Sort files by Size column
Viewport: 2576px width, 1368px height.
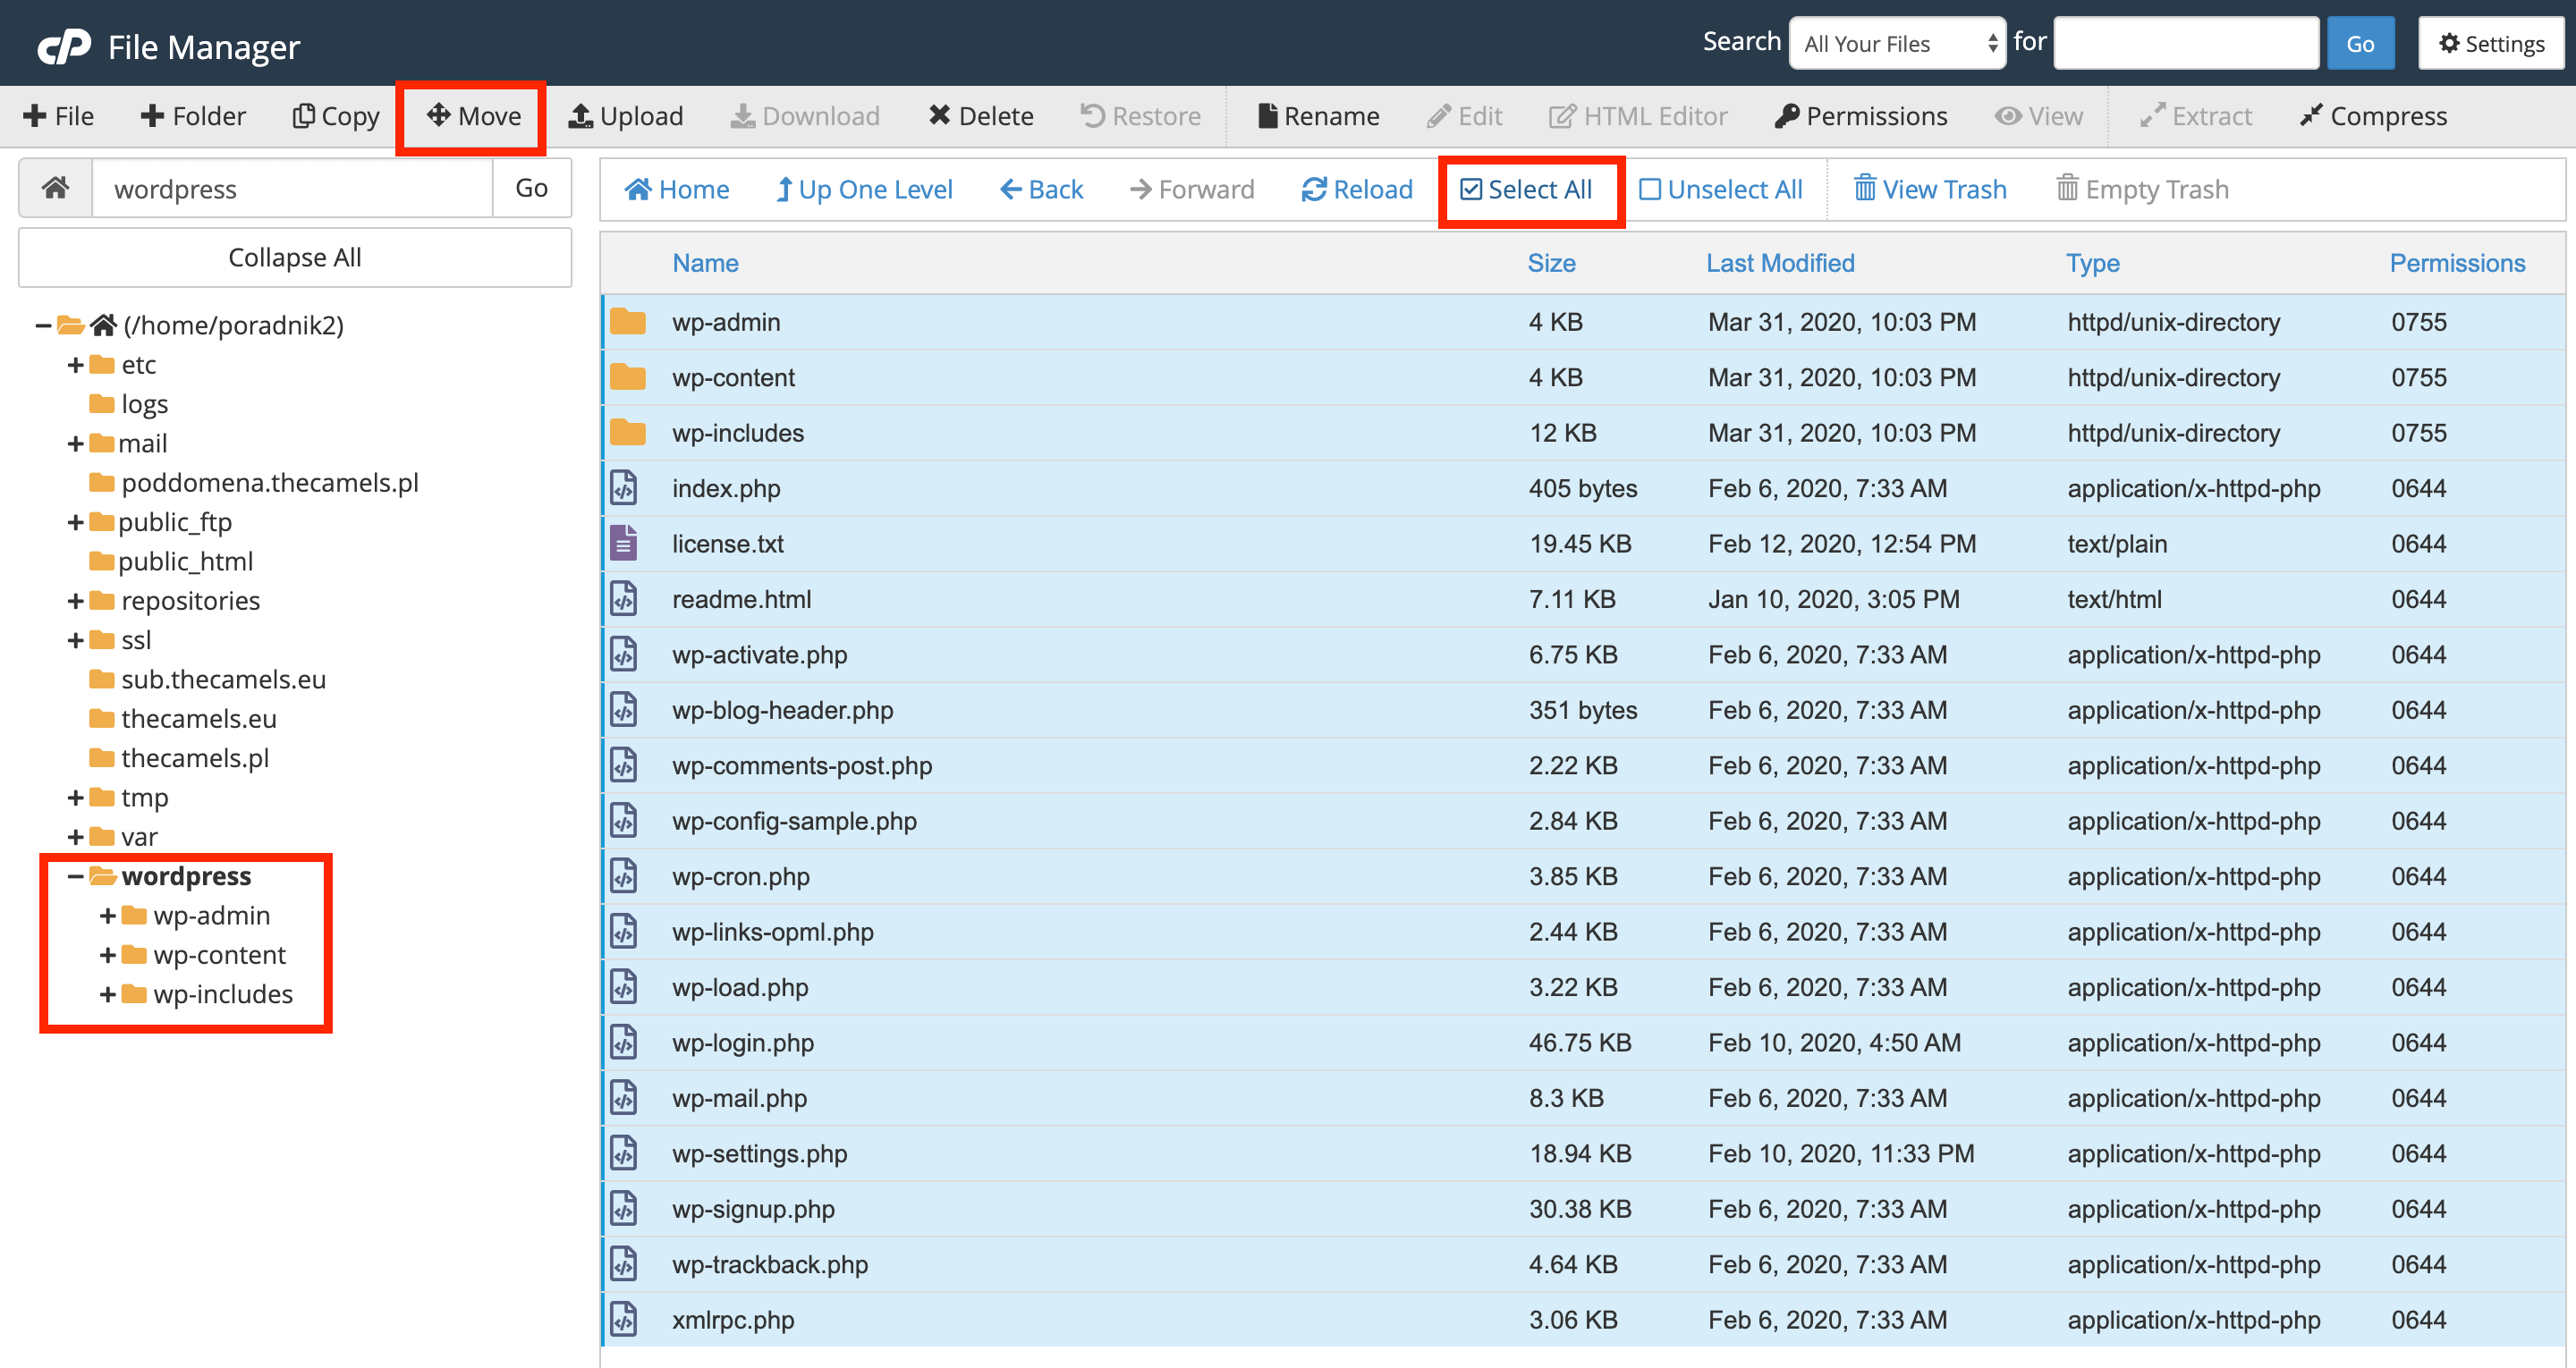pyautogui.click(x=1551, y=263)
